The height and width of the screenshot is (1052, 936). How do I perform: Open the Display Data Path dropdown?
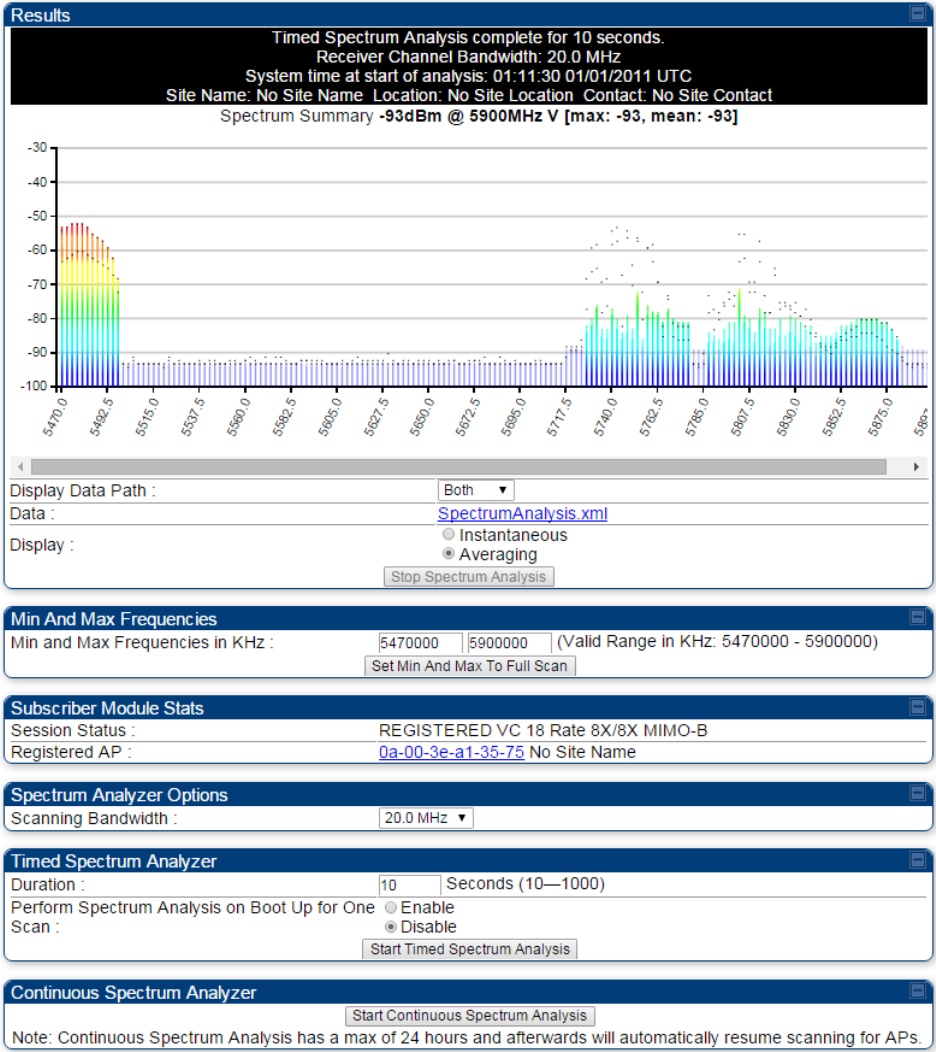pyautogui.click(x=476, y=490)
